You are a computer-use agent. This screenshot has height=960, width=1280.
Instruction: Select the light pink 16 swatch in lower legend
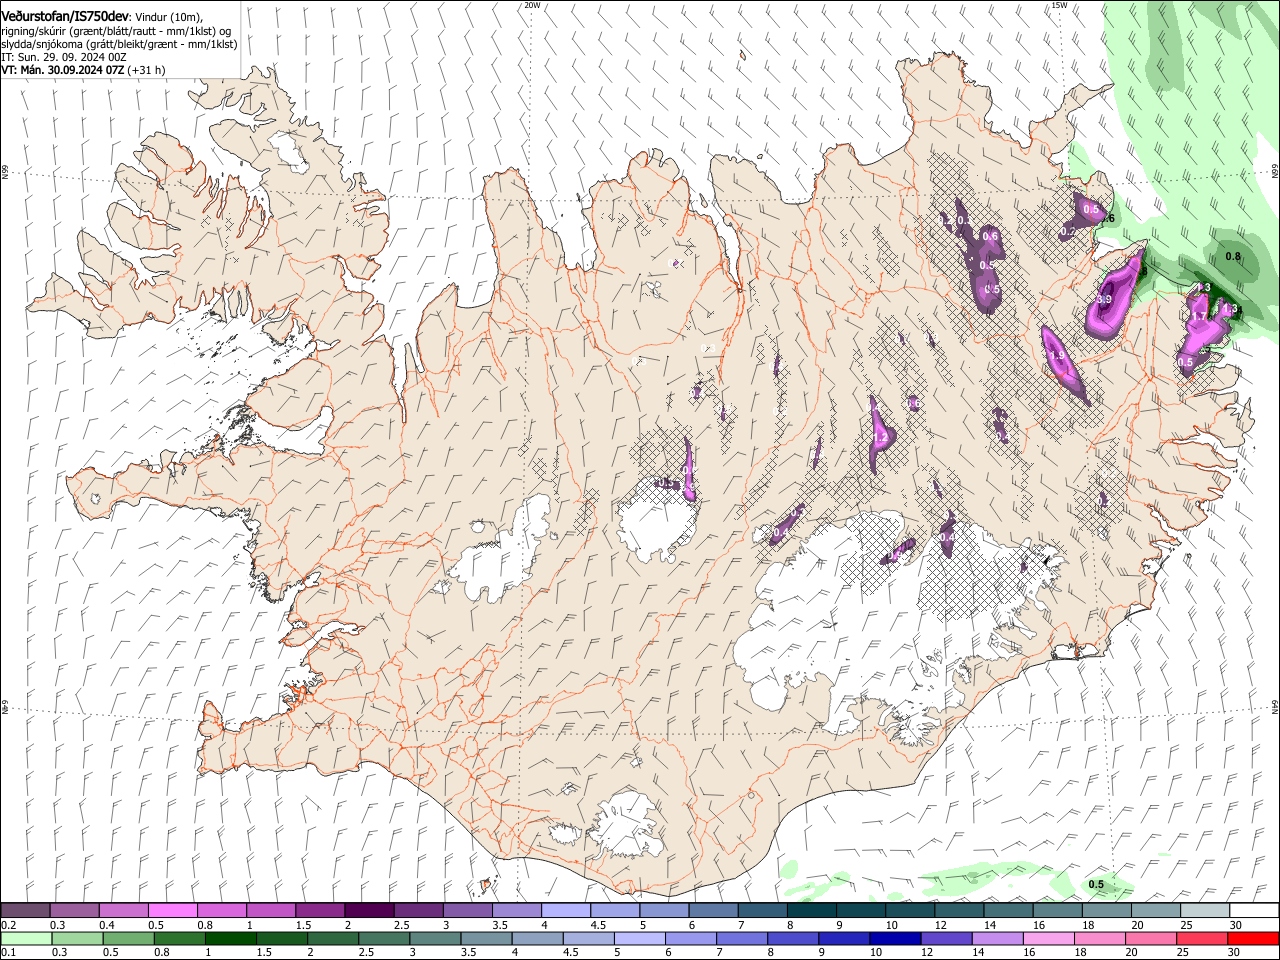[x=1048, y=938]
